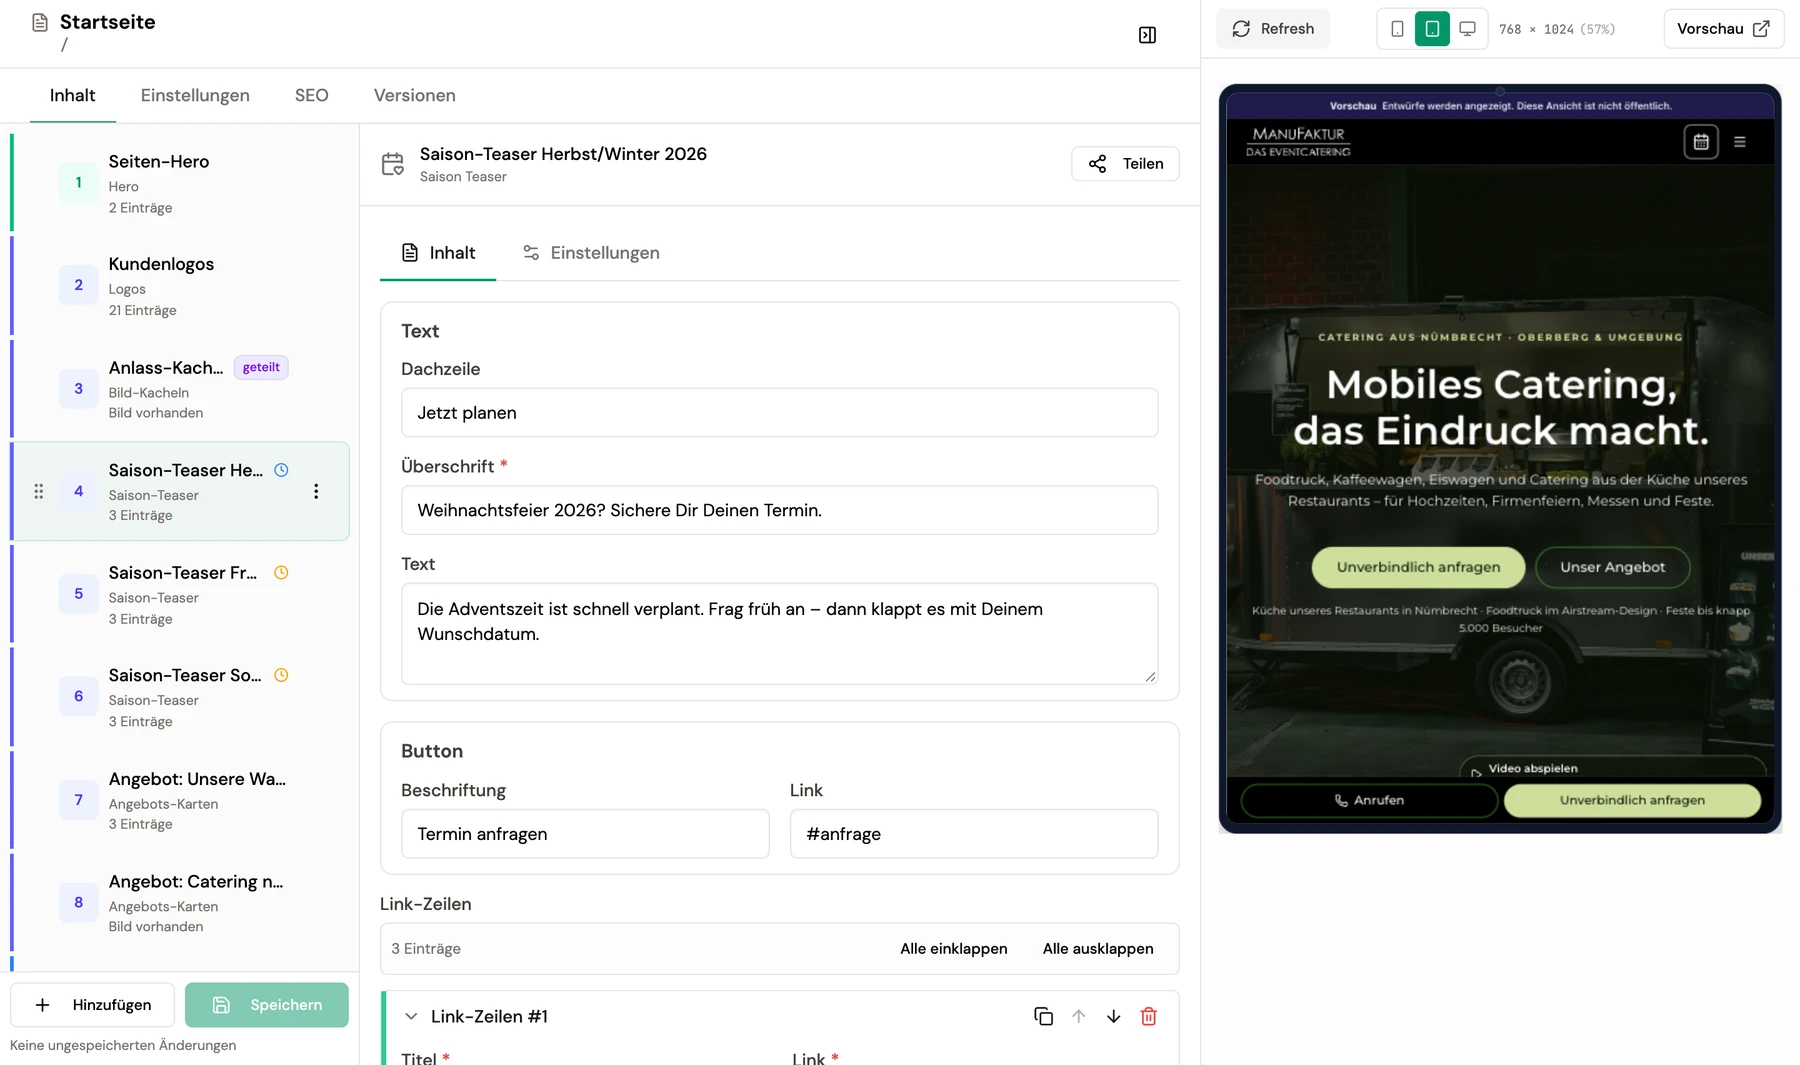The height and width of the screenshot is (1065, 1800).
Task: Open the SEO tab
Action: [x=311, y=95]
